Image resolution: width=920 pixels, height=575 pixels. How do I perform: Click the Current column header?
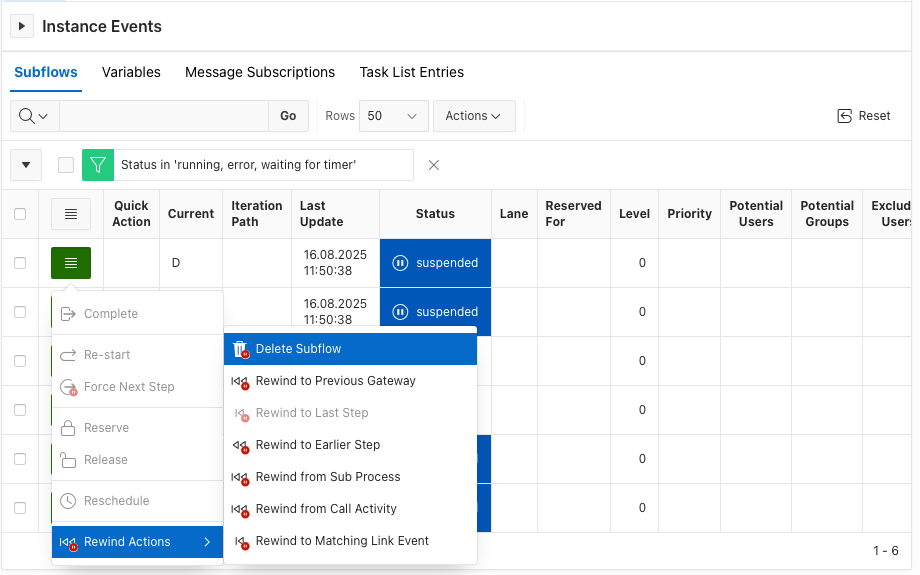191,214
